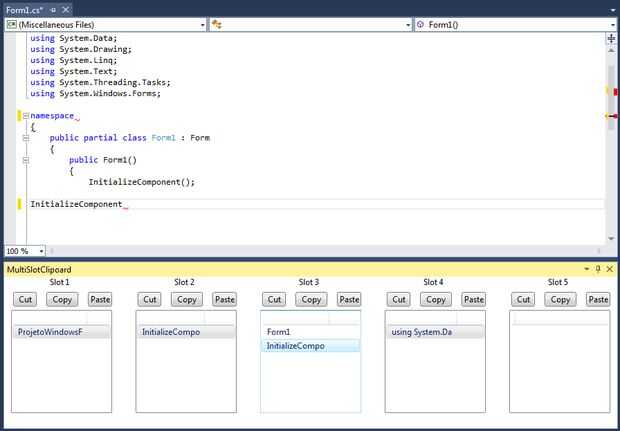Click the using System.Drawing; line

(x=81, y=49)
